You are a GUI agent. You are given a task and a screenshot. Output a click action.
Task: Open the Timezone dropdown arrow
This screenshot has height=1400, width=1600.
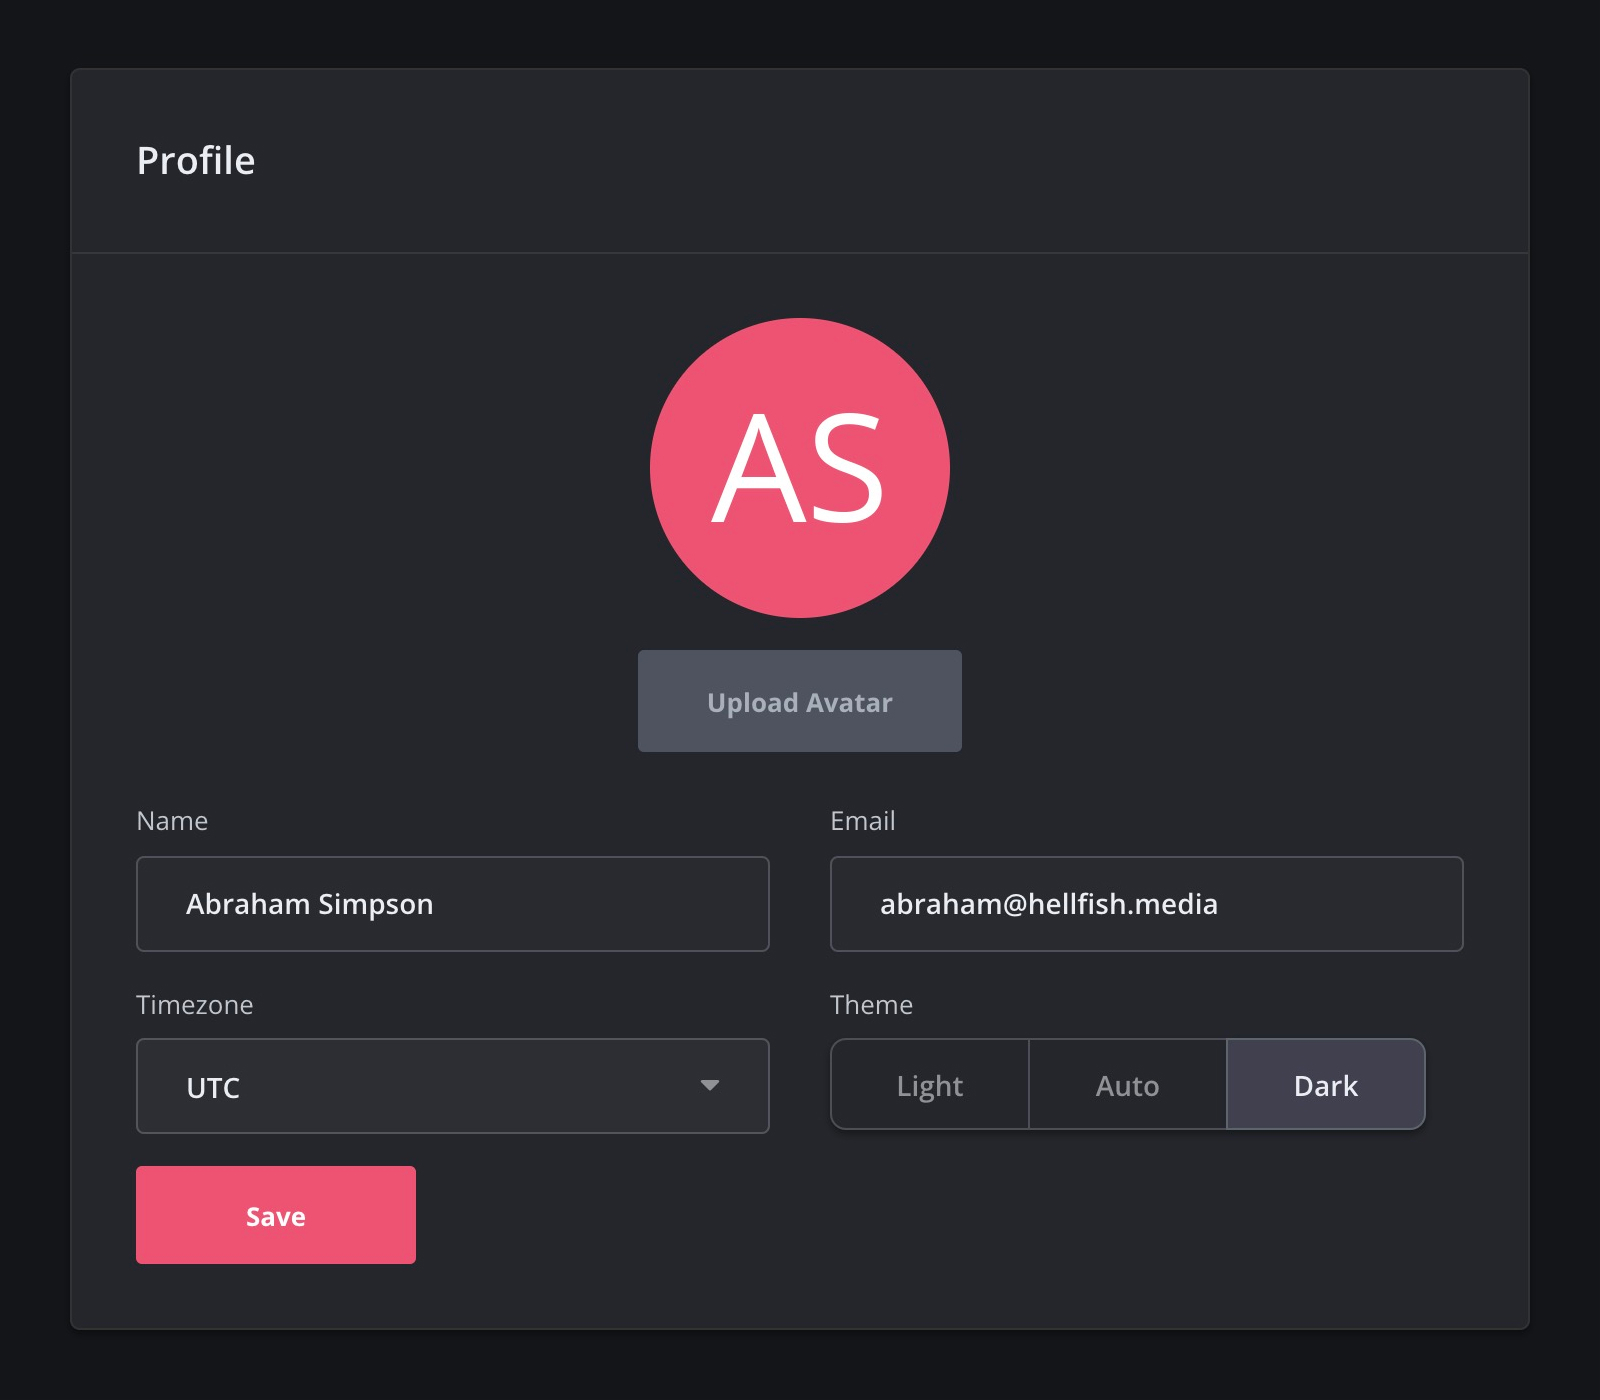[x=710, y=1085]
